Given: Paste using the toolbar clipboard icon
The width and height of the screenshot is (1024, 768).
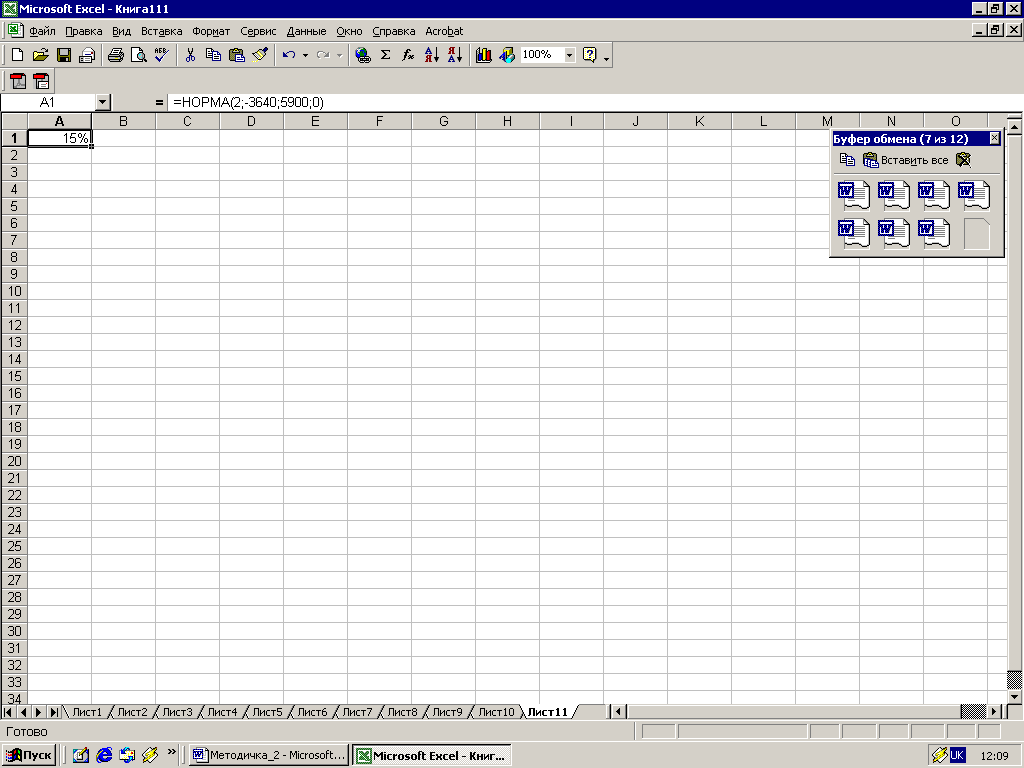Looking at the screenshot, I should [236, 55].
